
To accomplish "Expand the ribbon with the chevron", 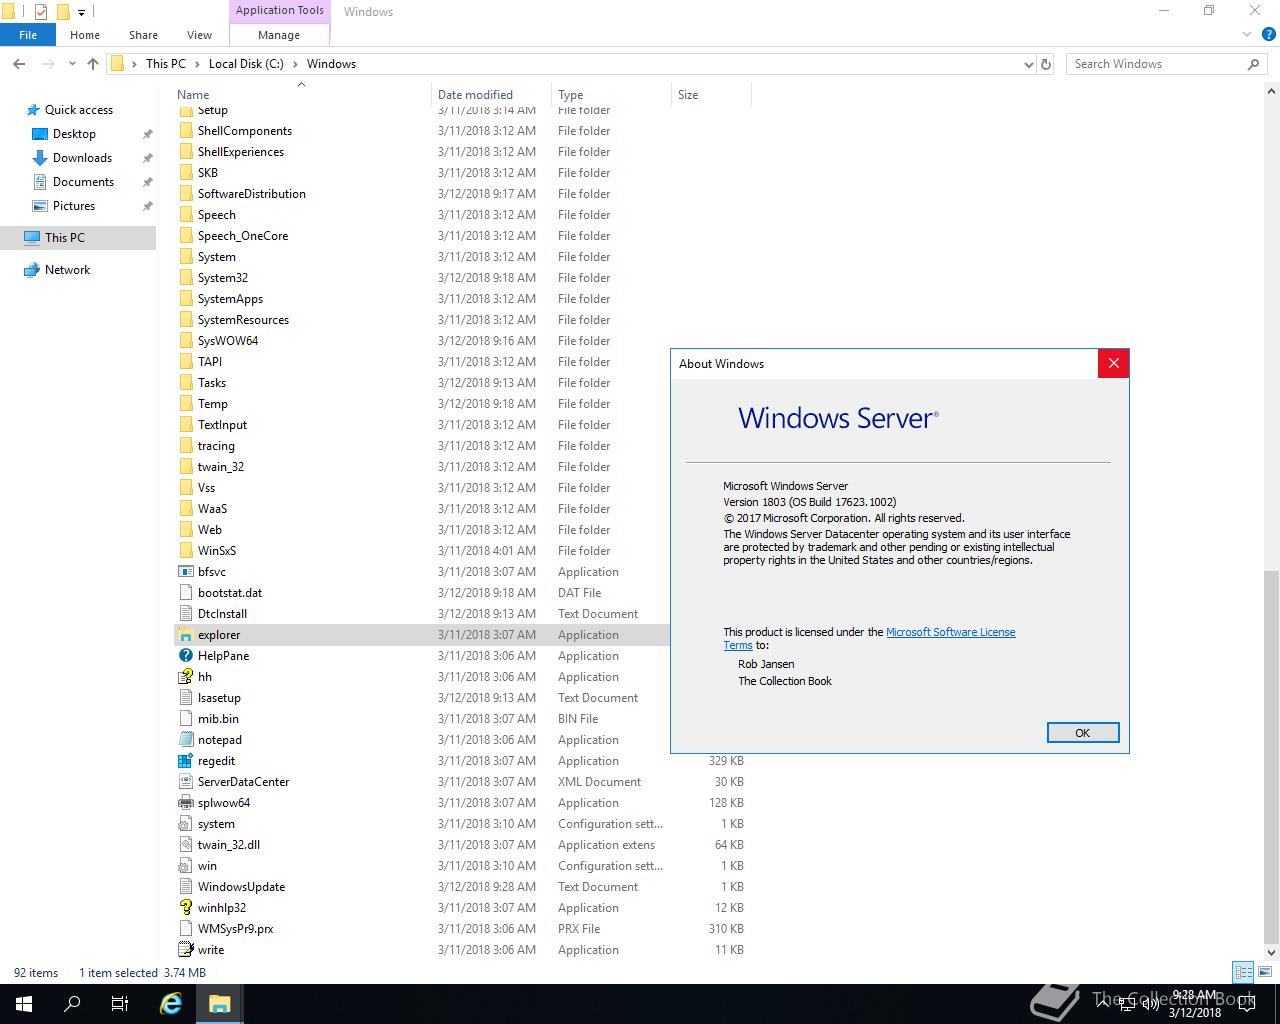I will pos(1246,35).
